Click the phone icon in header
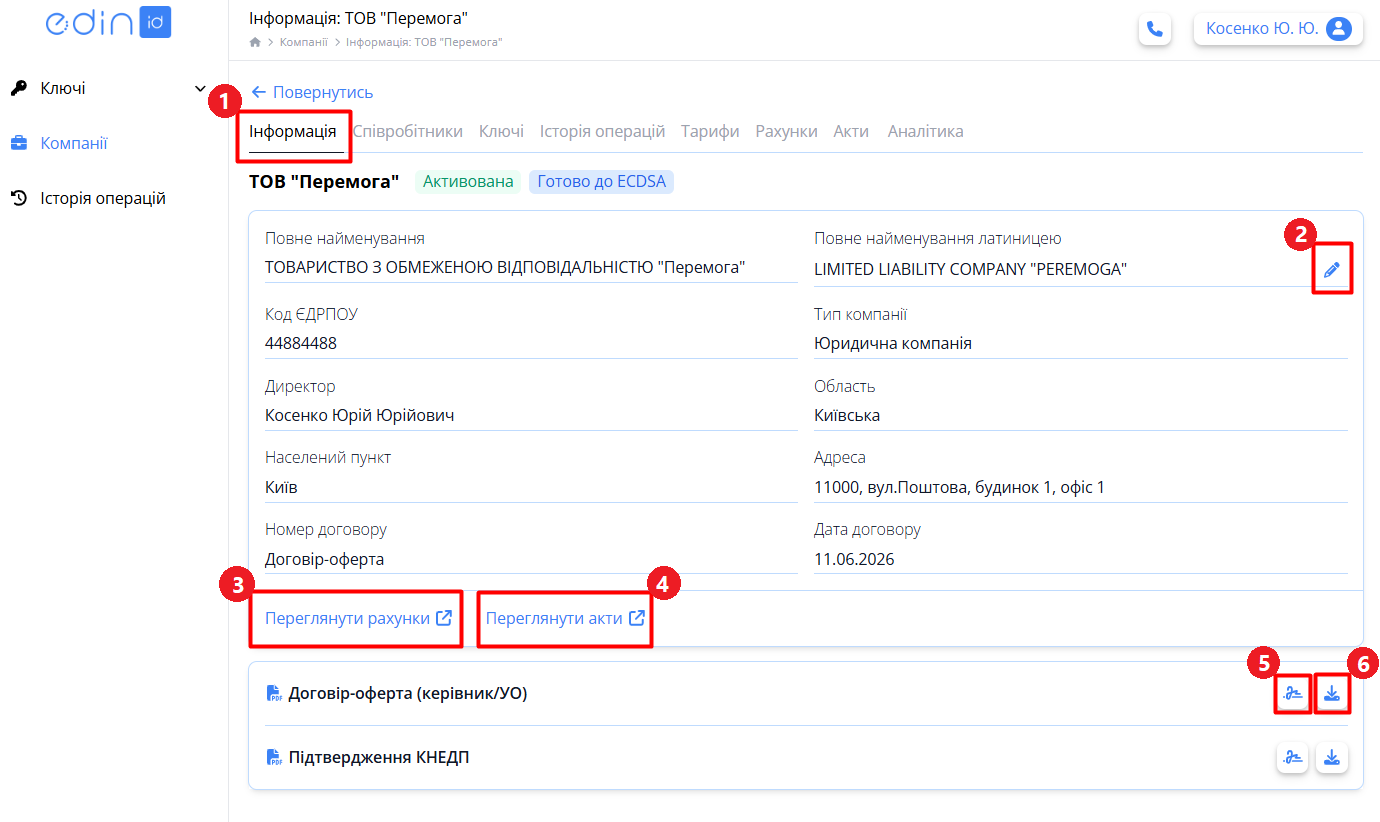 (x=1155, y=29)
